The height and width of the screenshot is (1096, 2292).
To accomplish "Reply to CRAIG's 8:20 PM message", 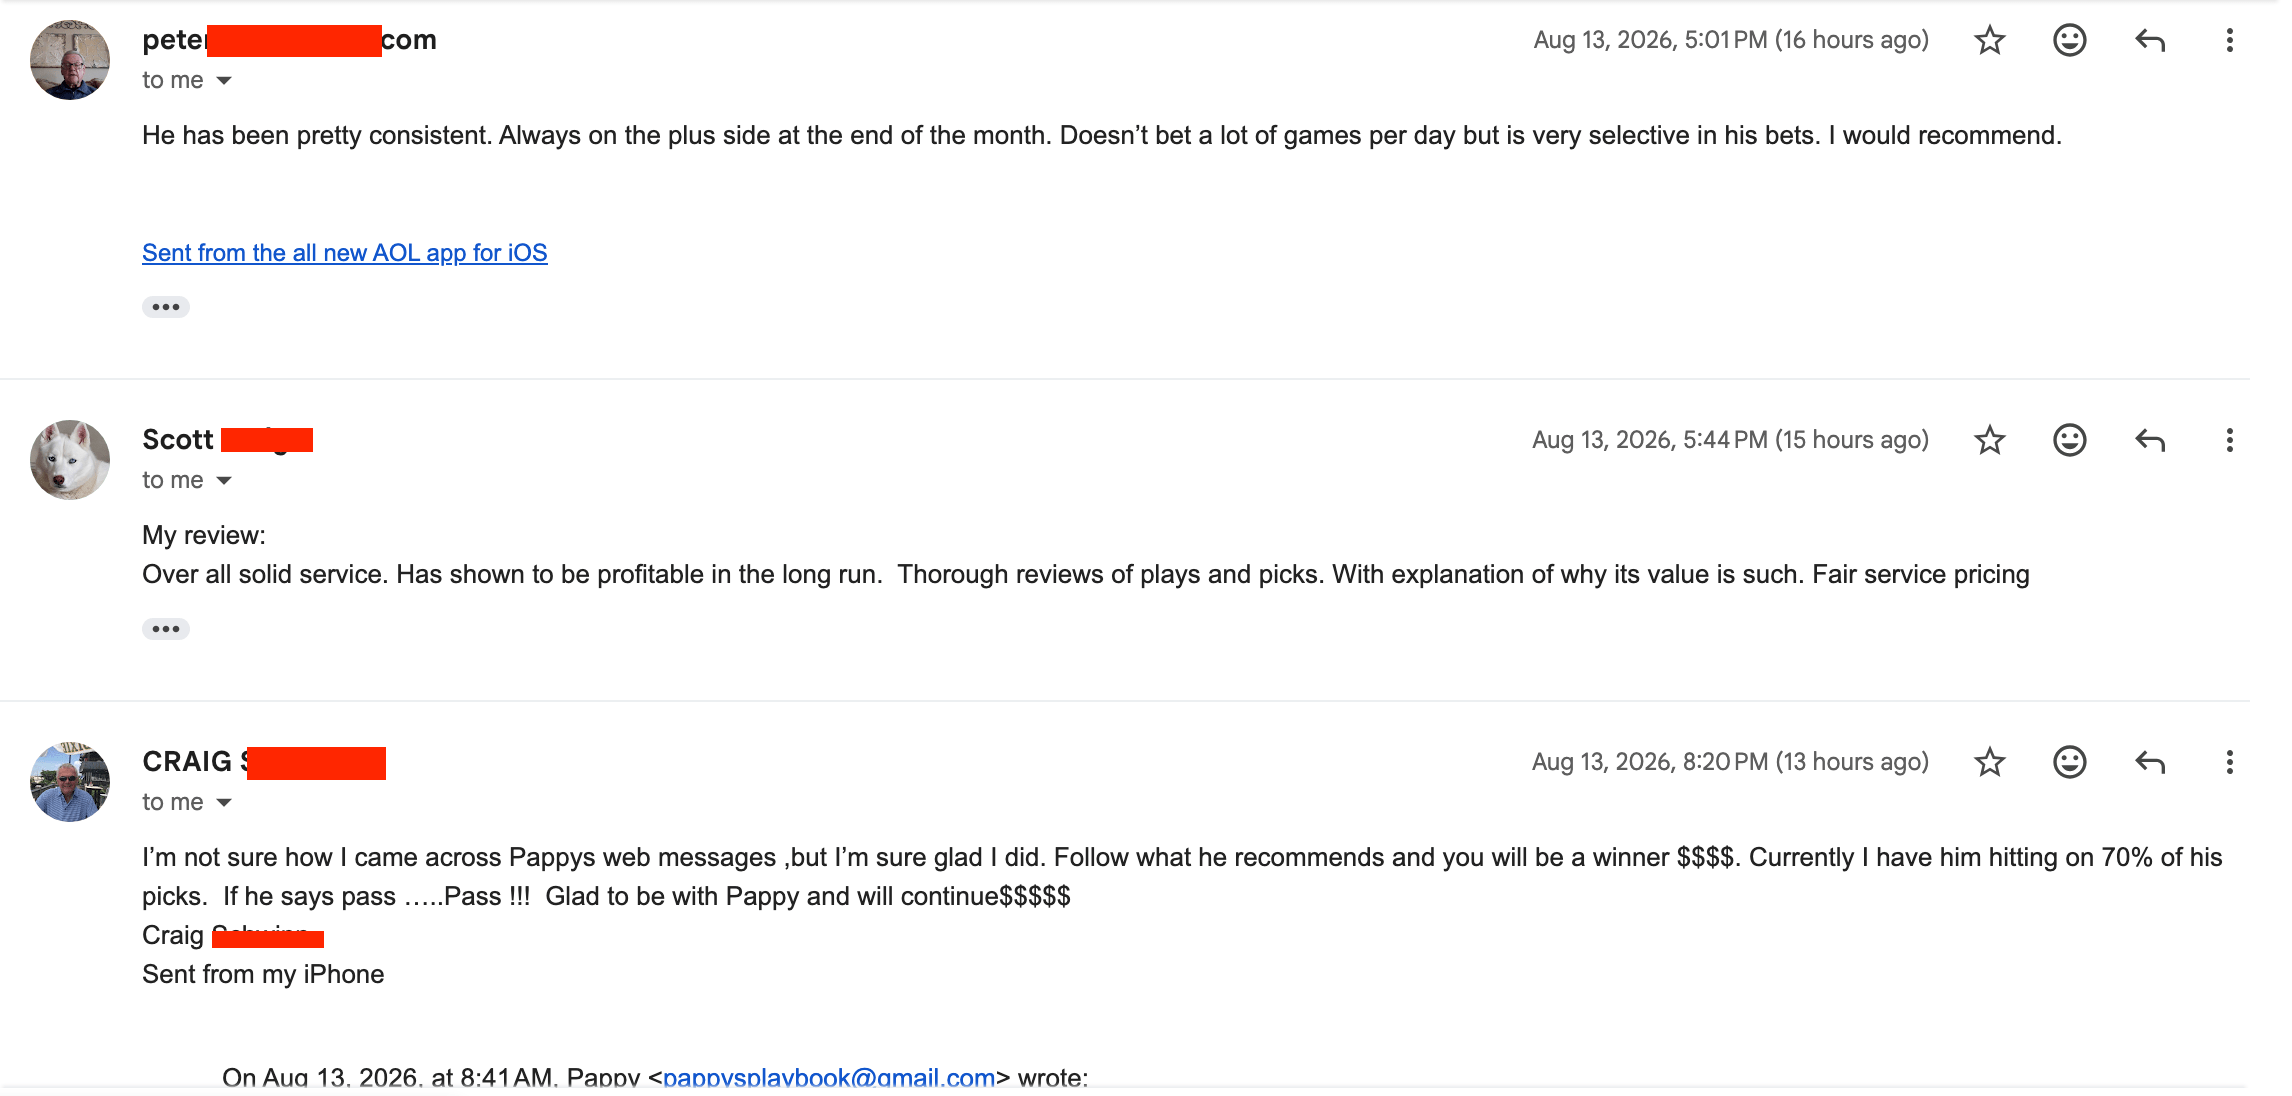I will 2150,762.
